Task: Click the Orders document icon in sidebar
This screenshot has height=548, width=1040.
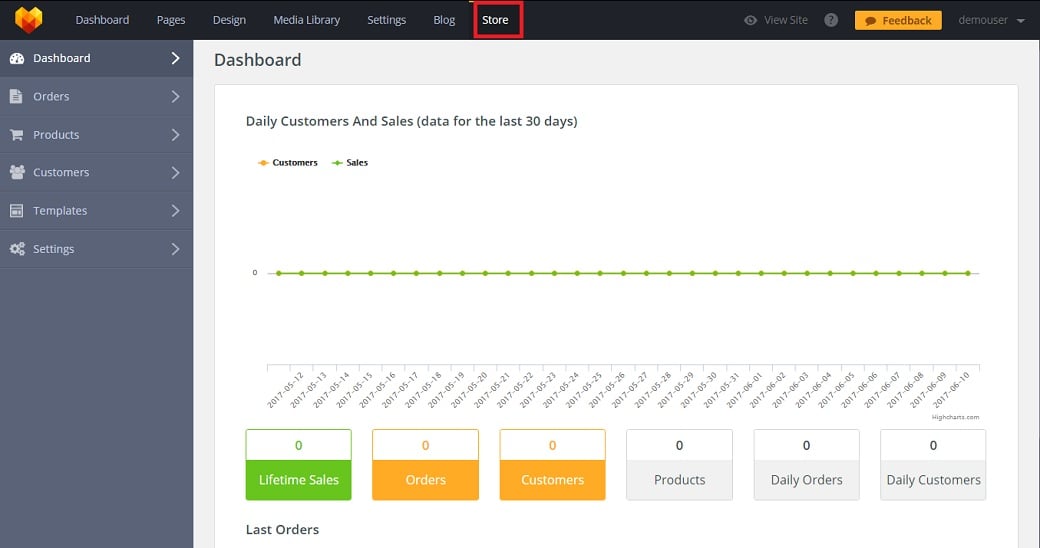Action: (x=16, y=97)
